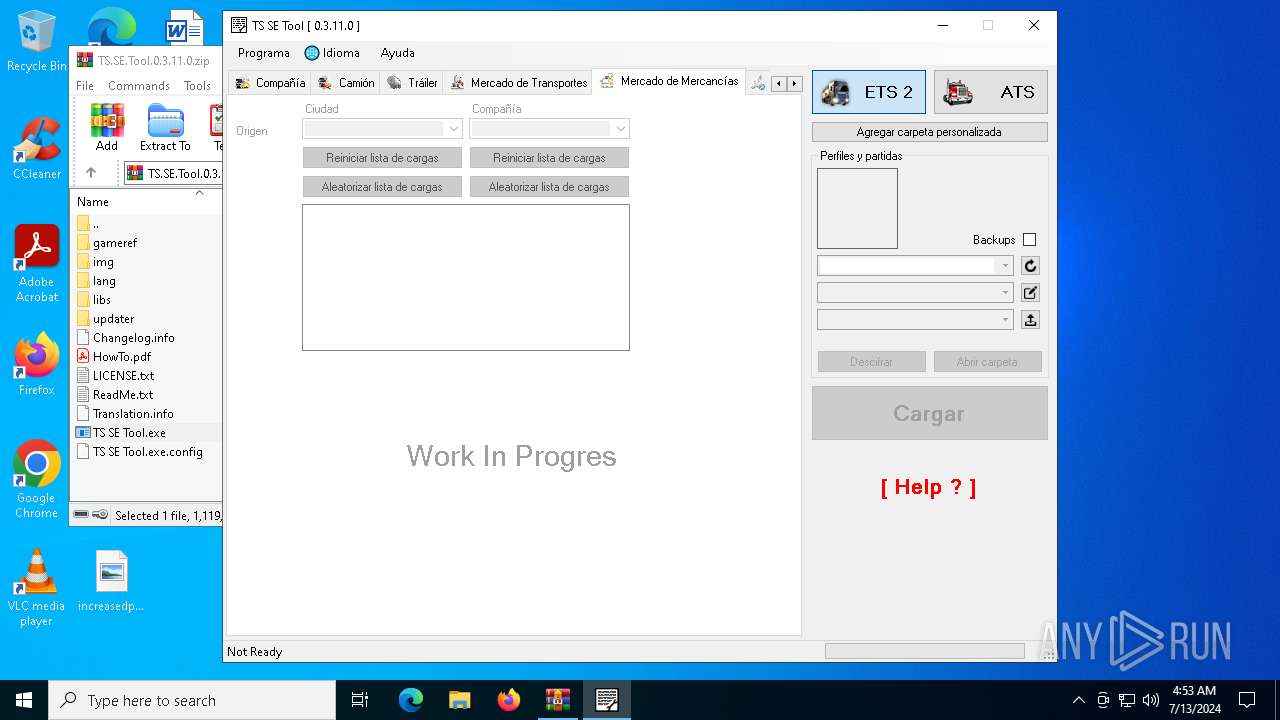Open the Camión tab
The image size is (1280, 720).
tap(346, 83)
